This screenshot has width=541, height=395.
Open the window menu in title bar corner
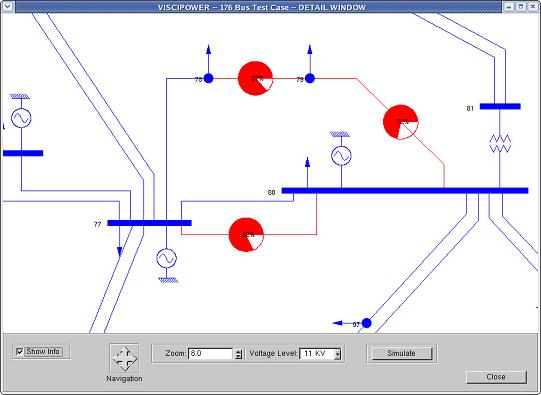pos(8,7)
